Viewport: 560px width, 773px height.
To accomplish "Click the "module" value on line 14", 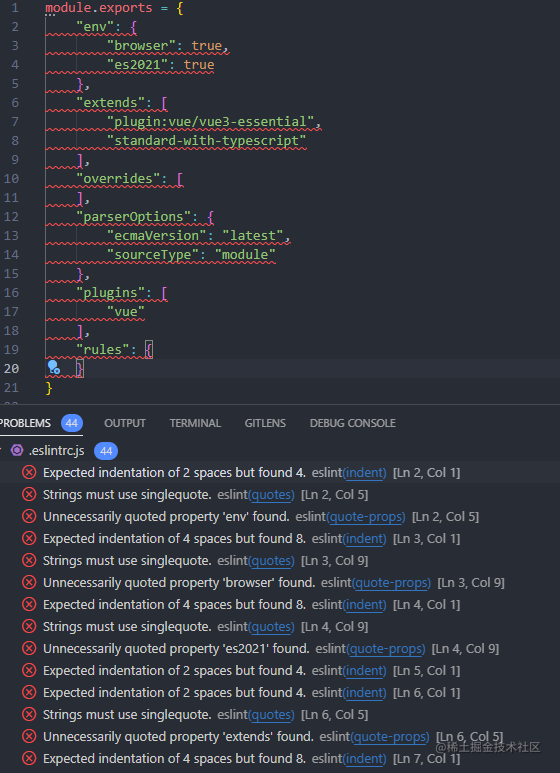I will pyautogui.click(x=245, y=254).
